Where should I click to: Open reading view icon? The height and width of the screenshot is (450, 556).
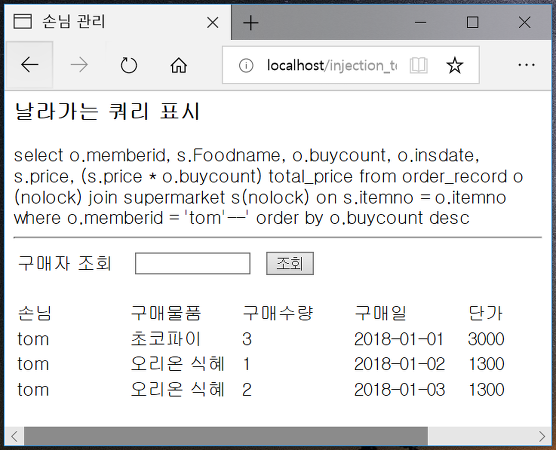tap(418, 65)
